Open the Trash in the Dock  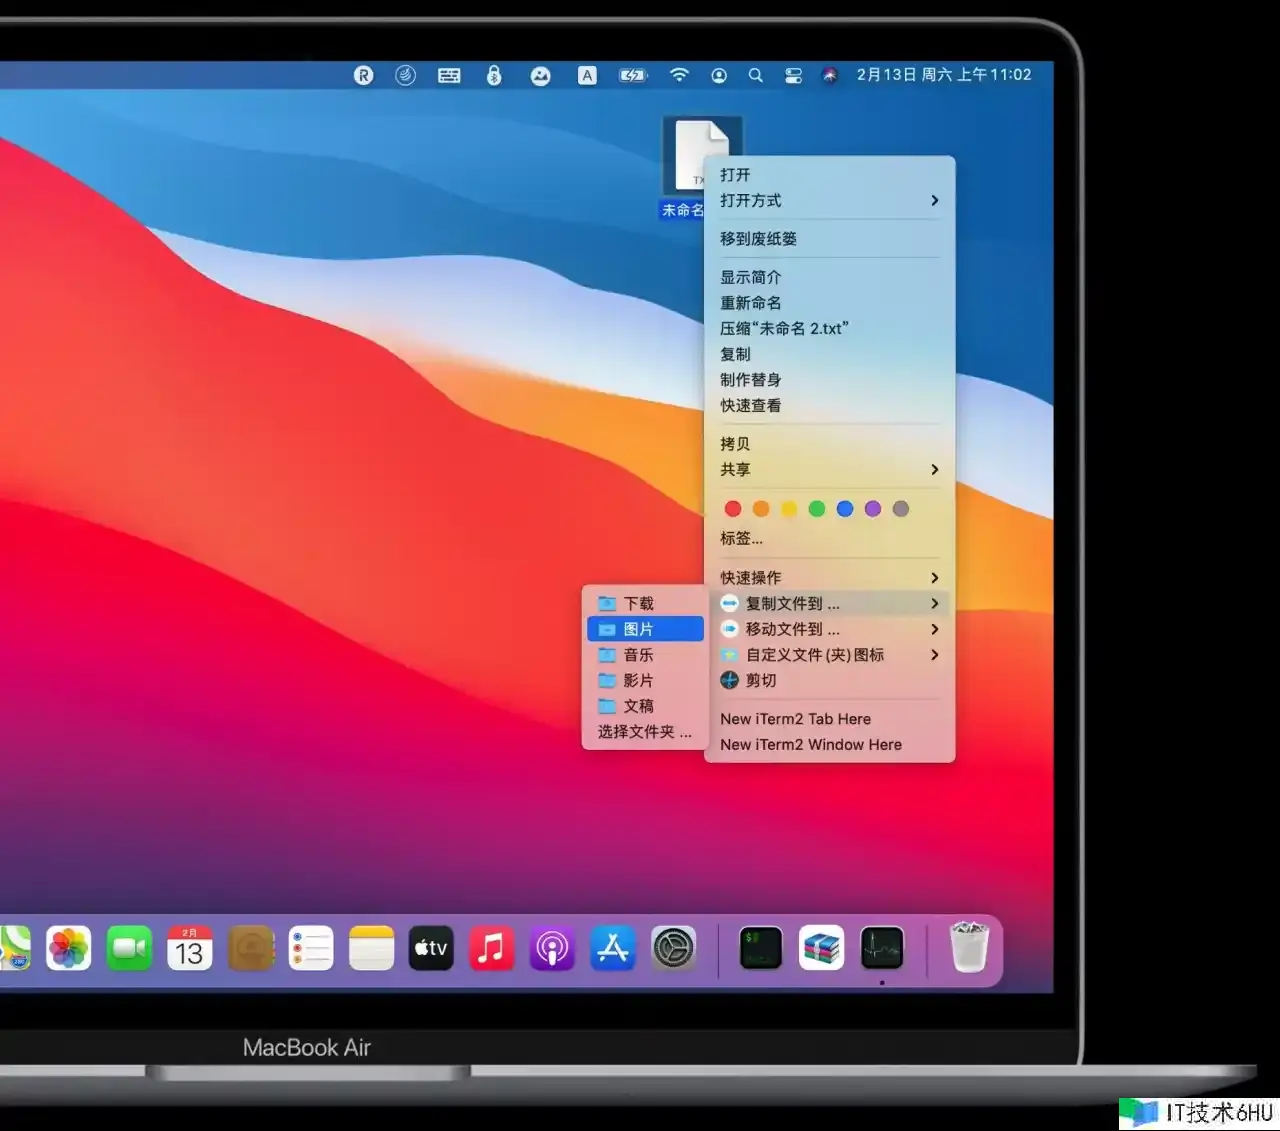pos(968,948)
